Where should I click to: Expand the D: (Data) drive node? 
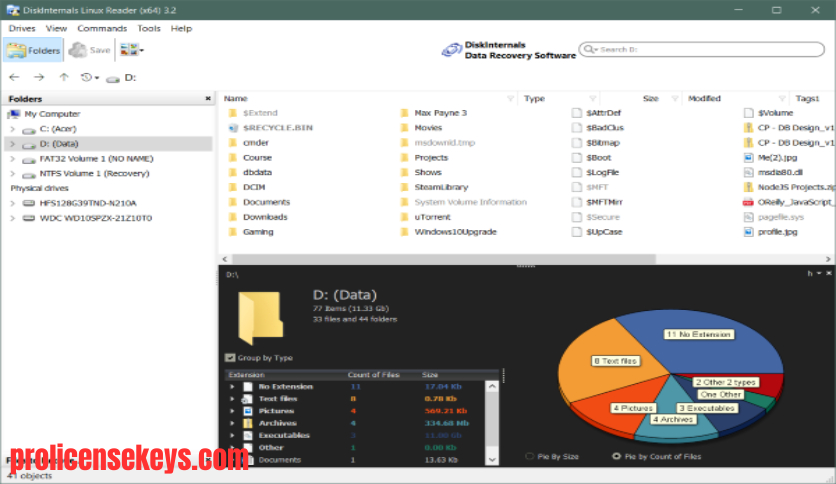pos(12,144)
